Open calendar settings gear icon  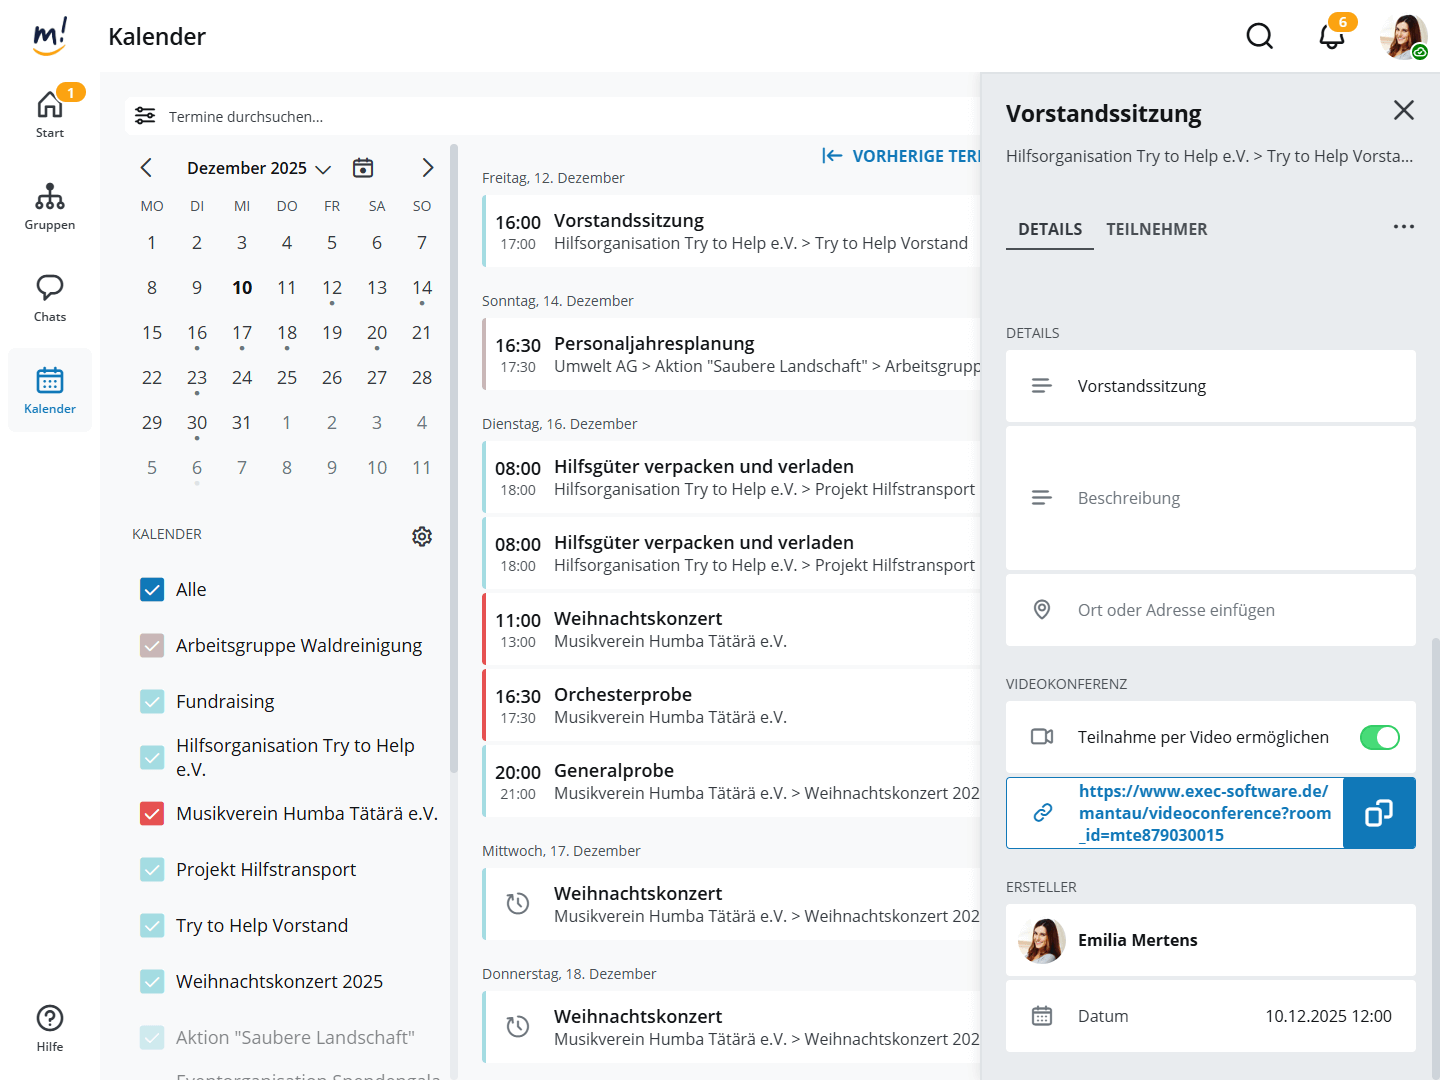coord(422,536)
